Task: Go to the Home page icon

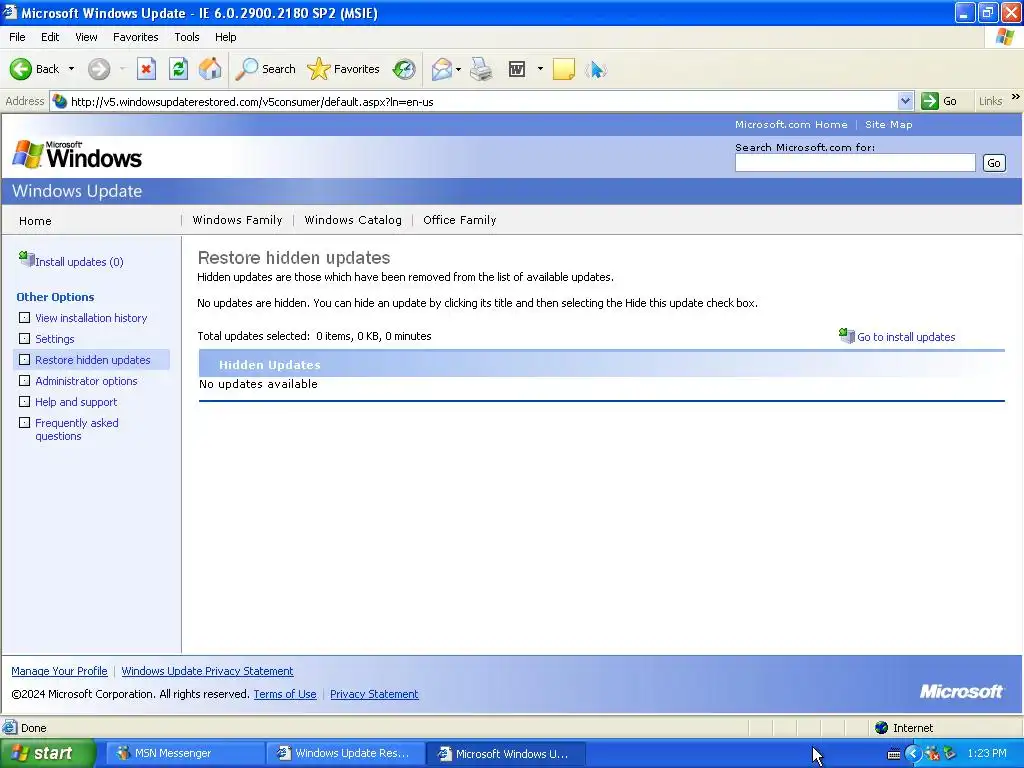Action: pos(210,69)
